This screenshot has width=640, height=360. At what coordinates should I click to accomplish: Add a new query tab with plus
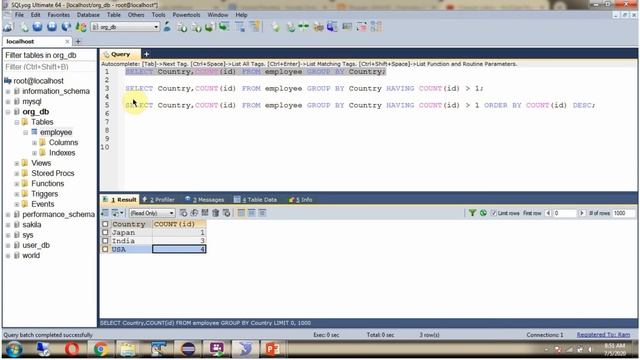[147, 54]
